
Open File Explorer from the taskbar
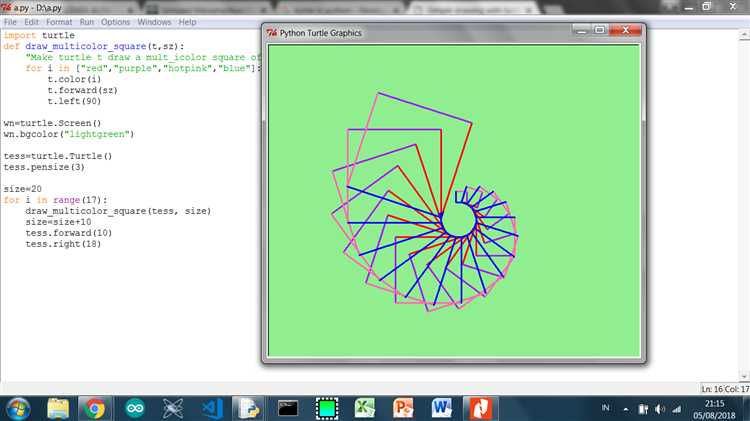point(58,409)
